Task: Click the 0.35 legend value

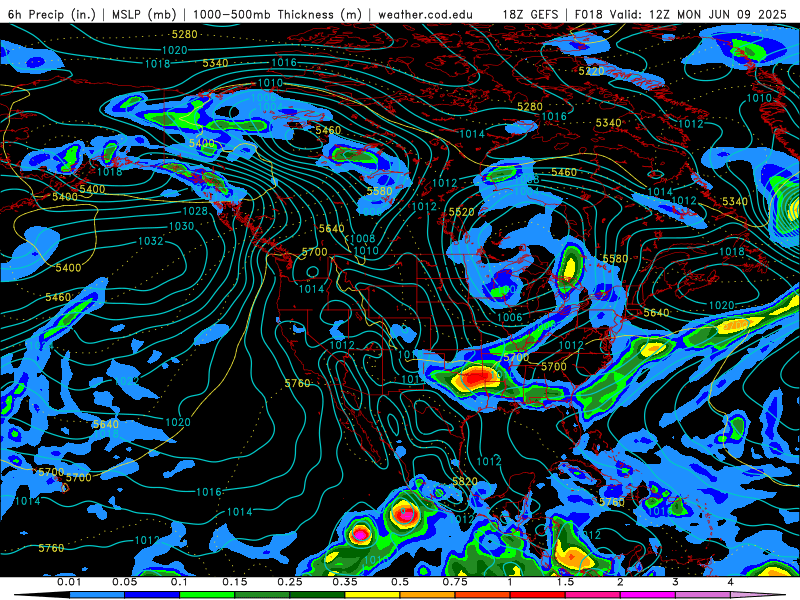Action: pyautogui.click(x=345, y=582)
